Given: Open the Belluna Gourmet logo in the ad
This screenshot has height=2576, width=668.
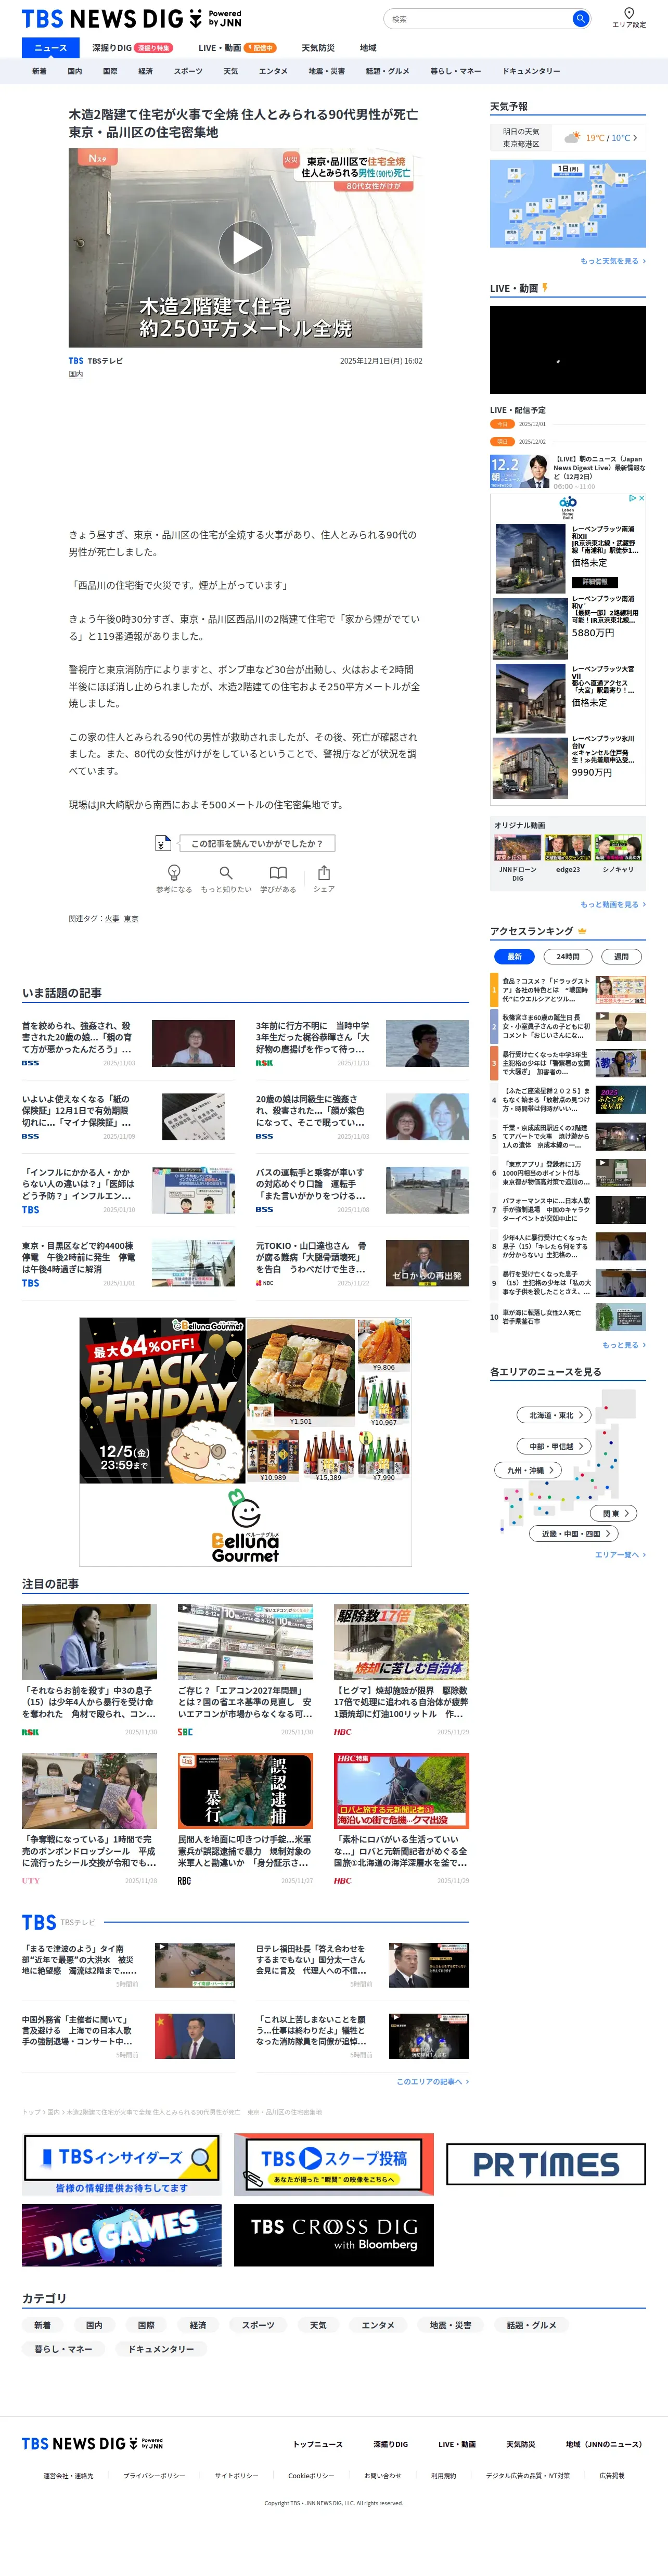Looking at the screenshot, I should (x=245, y=1526).
